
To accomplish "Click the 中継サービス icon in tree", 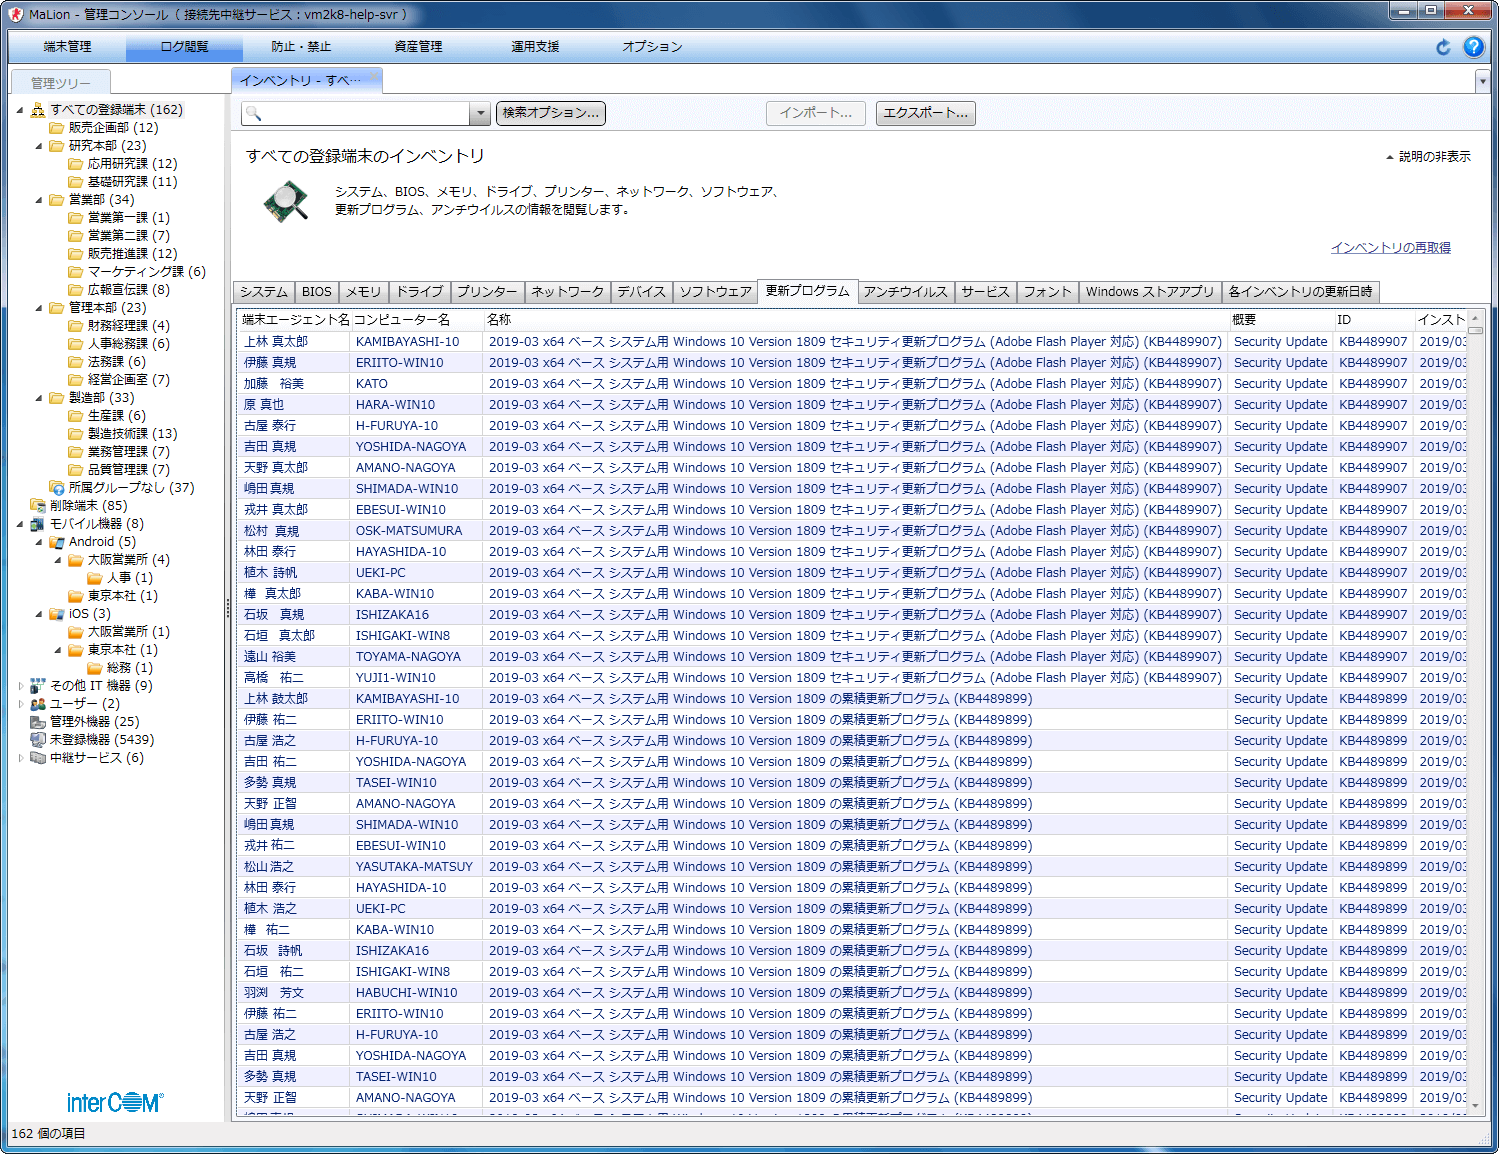I will pyautogui.click(x=38, y=758).
